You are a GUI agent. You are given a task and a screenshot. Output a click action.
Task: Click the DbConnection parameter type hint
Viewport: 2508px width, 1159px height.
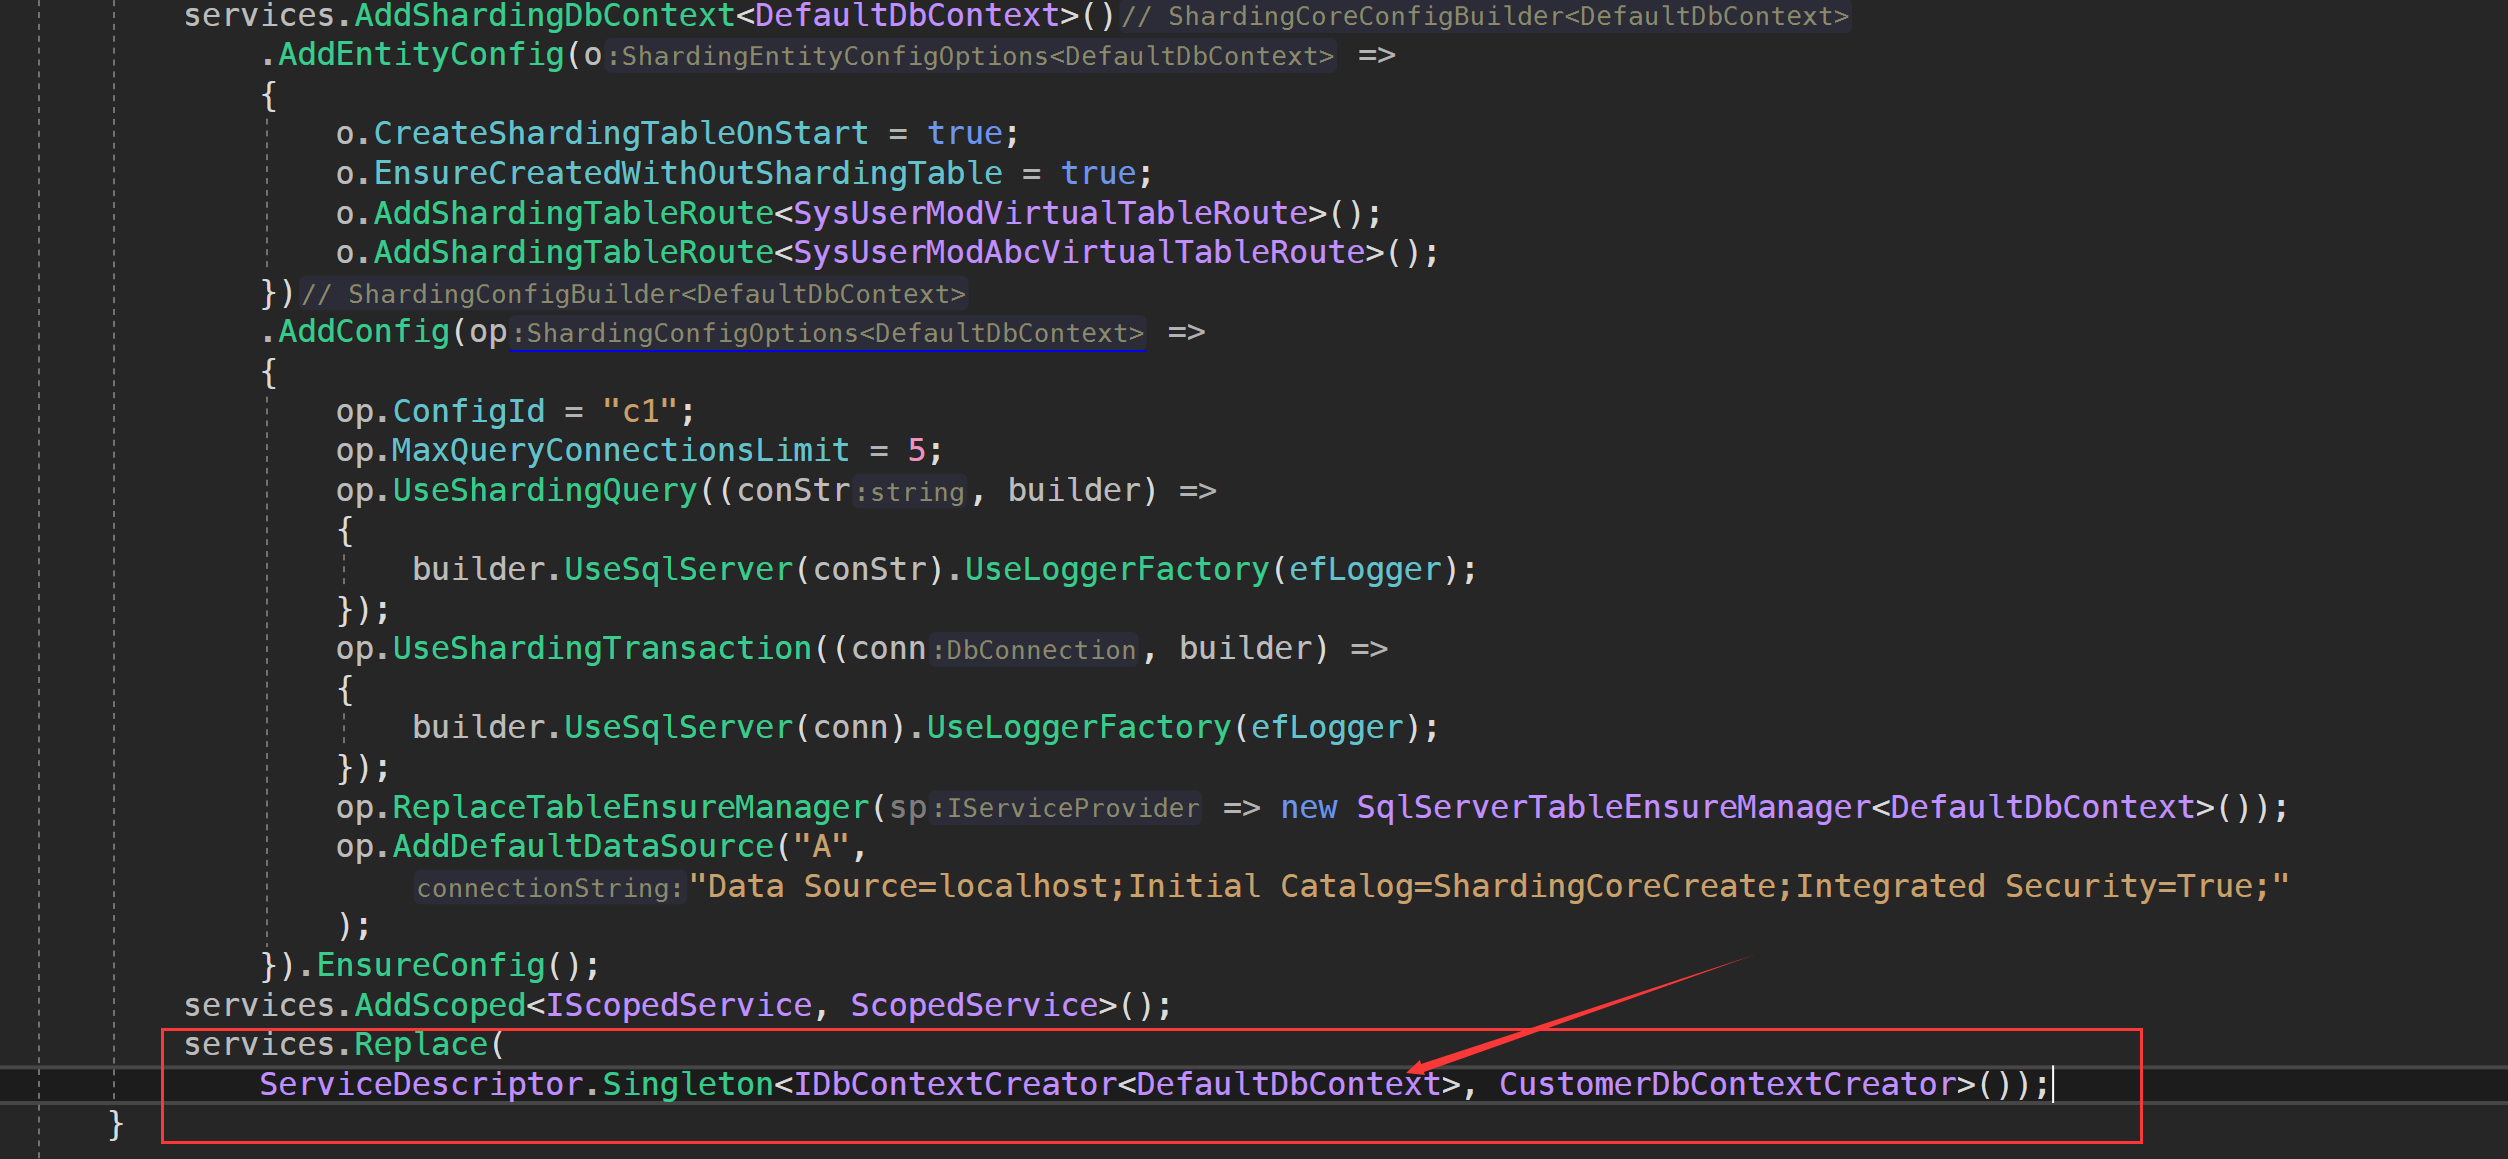click(x=1035, y=648)
